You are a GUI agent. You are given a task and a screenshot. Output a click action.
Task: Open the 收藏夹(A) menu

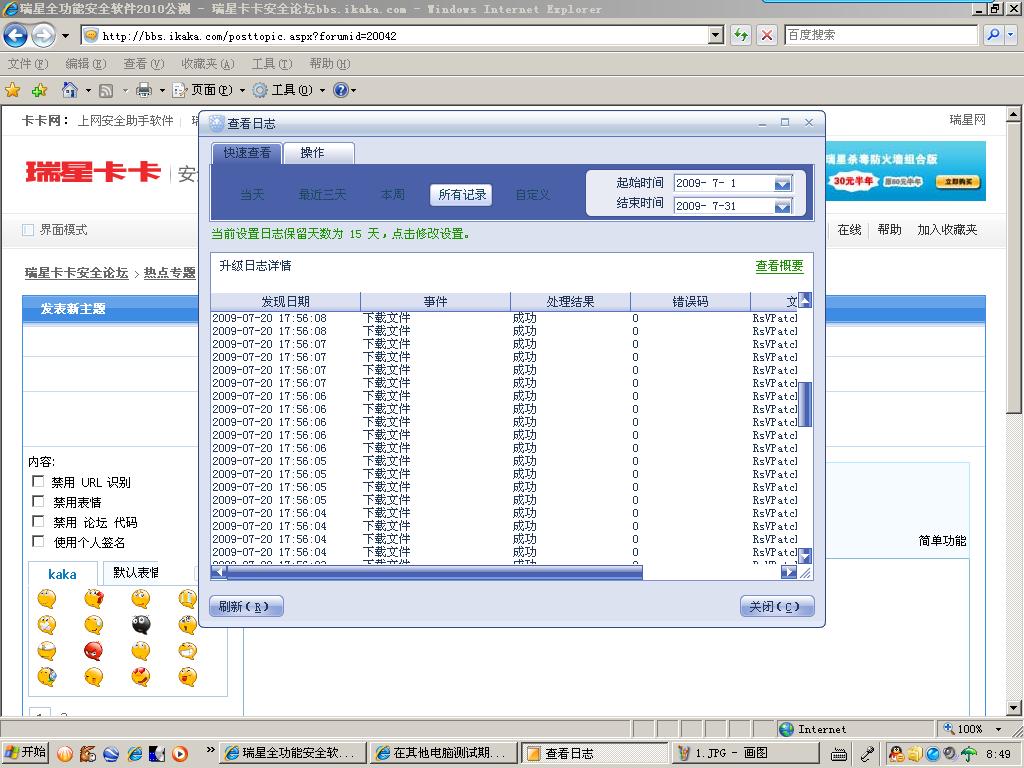(x=208, y=63)
